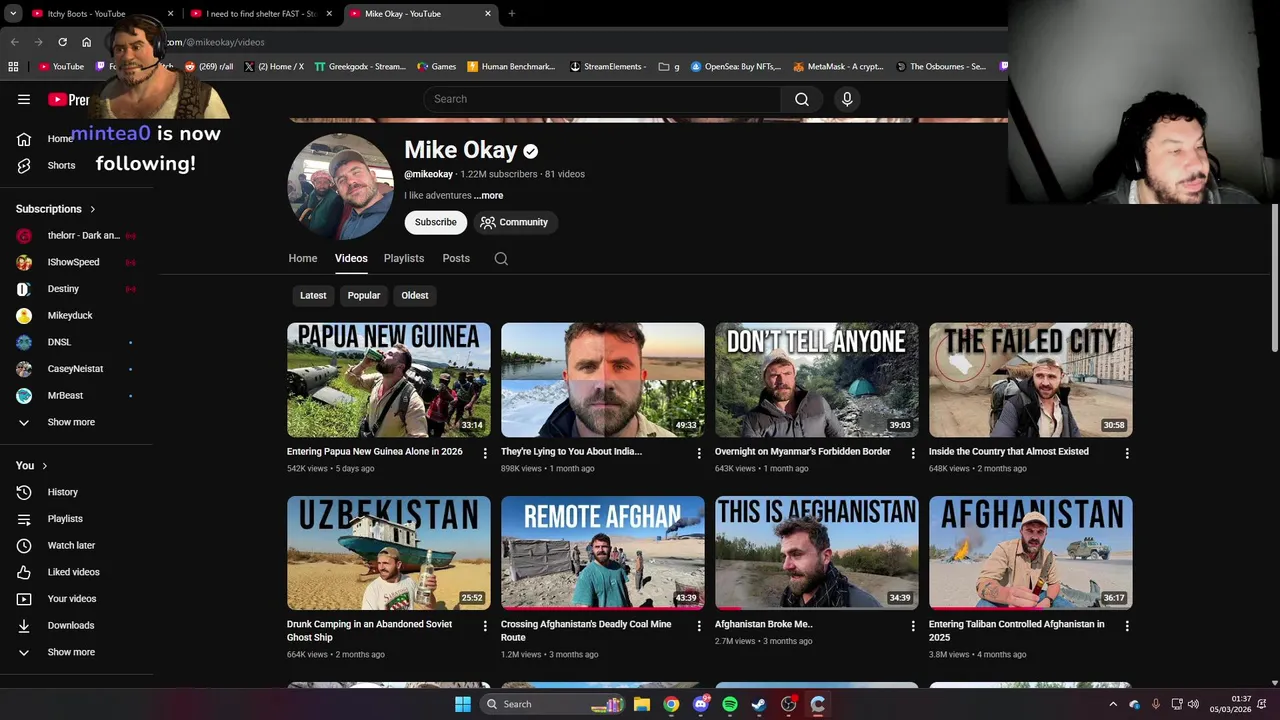1280x720 pixels.
Task: Sort videos by Oldest chip
Action: [x=415, y=295]
